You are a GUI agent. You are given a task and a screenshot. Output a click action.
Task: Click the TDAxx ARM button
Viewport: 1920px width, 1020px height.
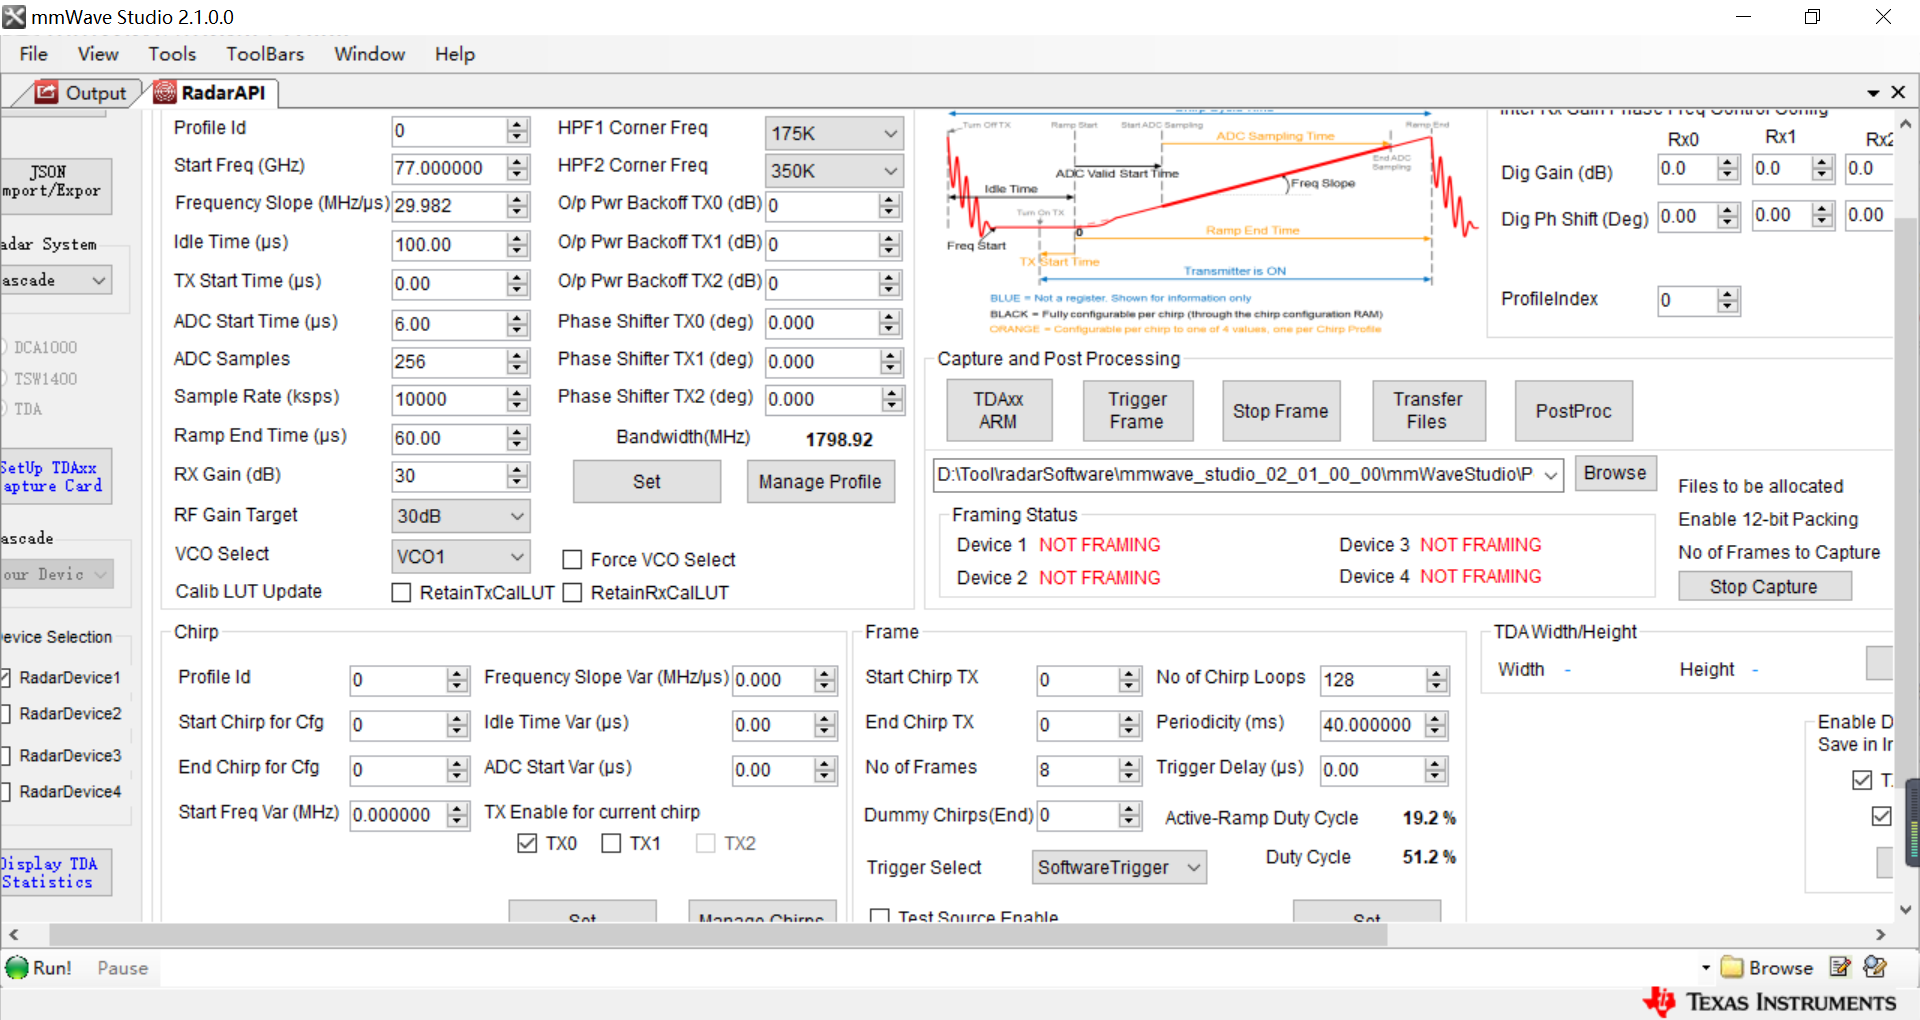point(998,411)
